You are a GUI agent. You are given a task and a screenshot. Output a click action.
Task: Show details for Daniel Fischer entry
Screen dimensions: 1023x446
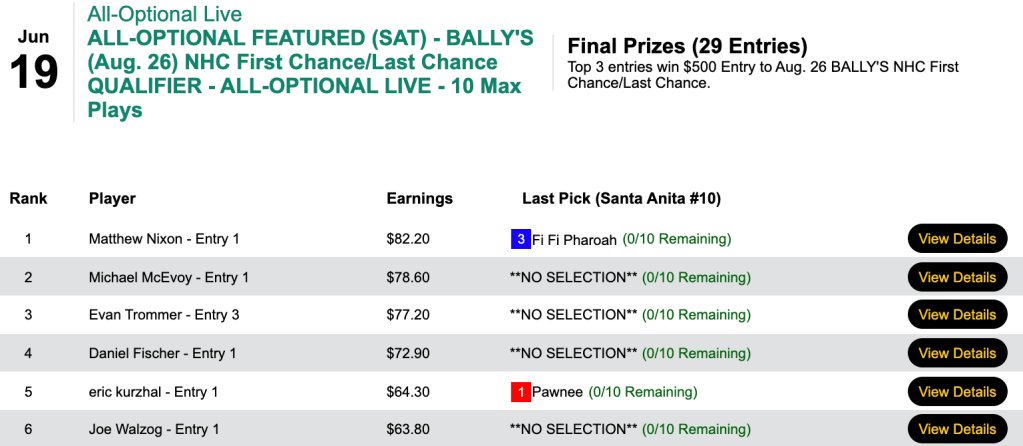pyautogui.click(x=957, y=353)
